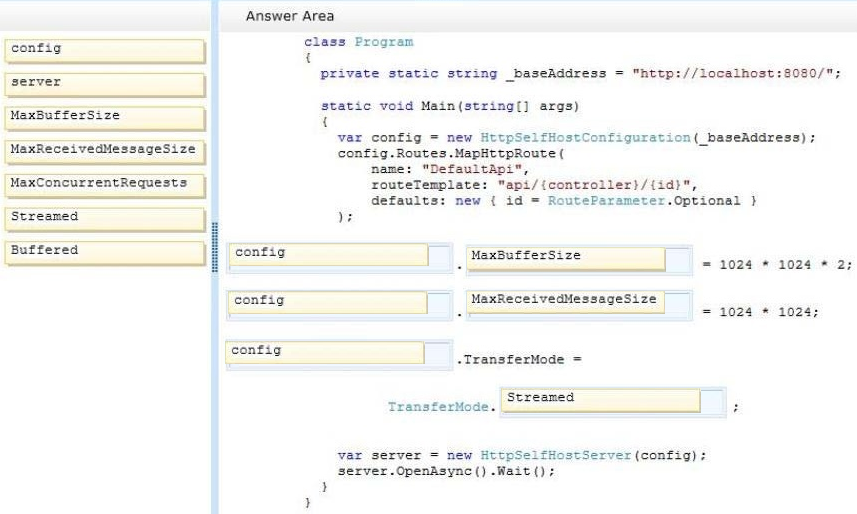Click the splitter grip between panels
857x514 pixels.
pos(214,247)
